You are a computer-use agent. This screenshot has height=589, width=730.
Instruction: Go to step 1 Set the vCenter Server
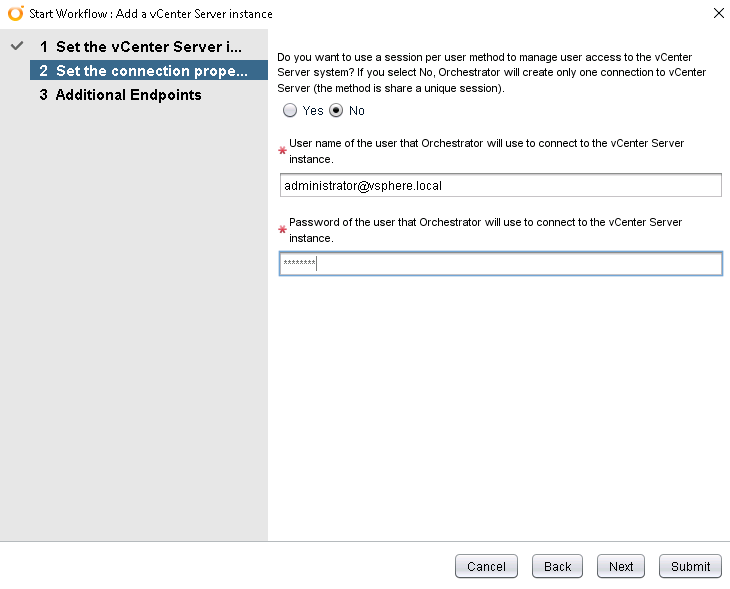click(140, 47)
